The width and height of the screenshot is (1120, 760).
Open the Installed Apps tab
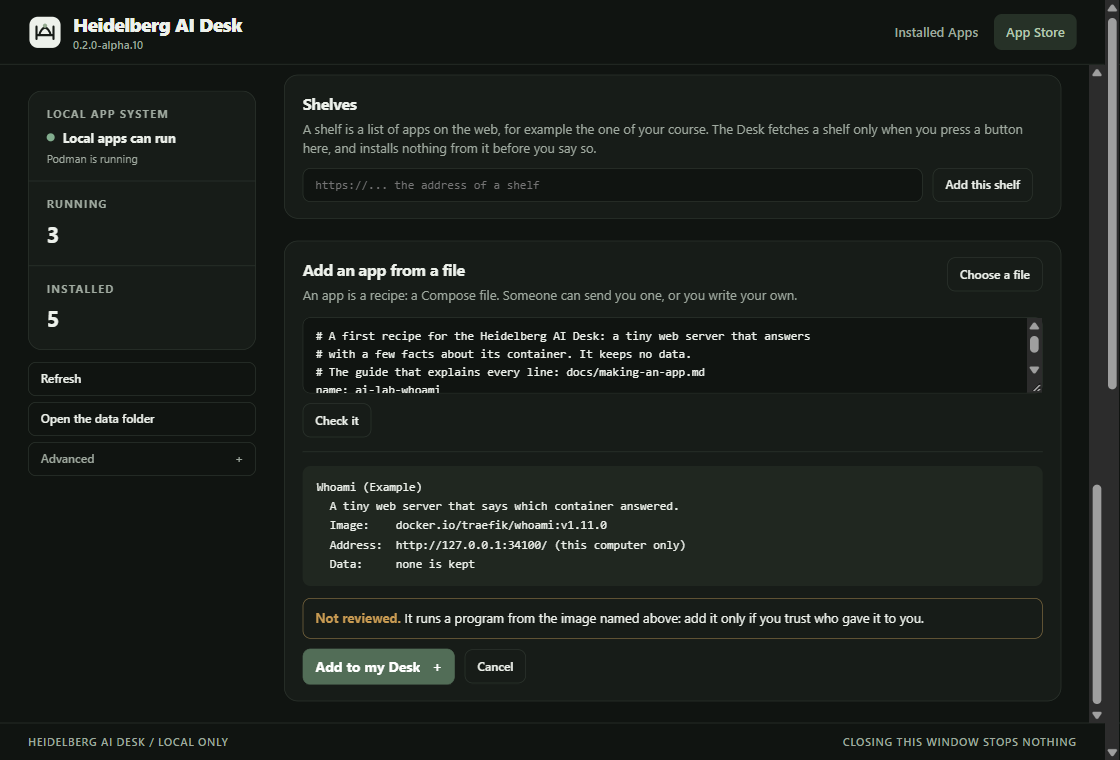[936, 32]
